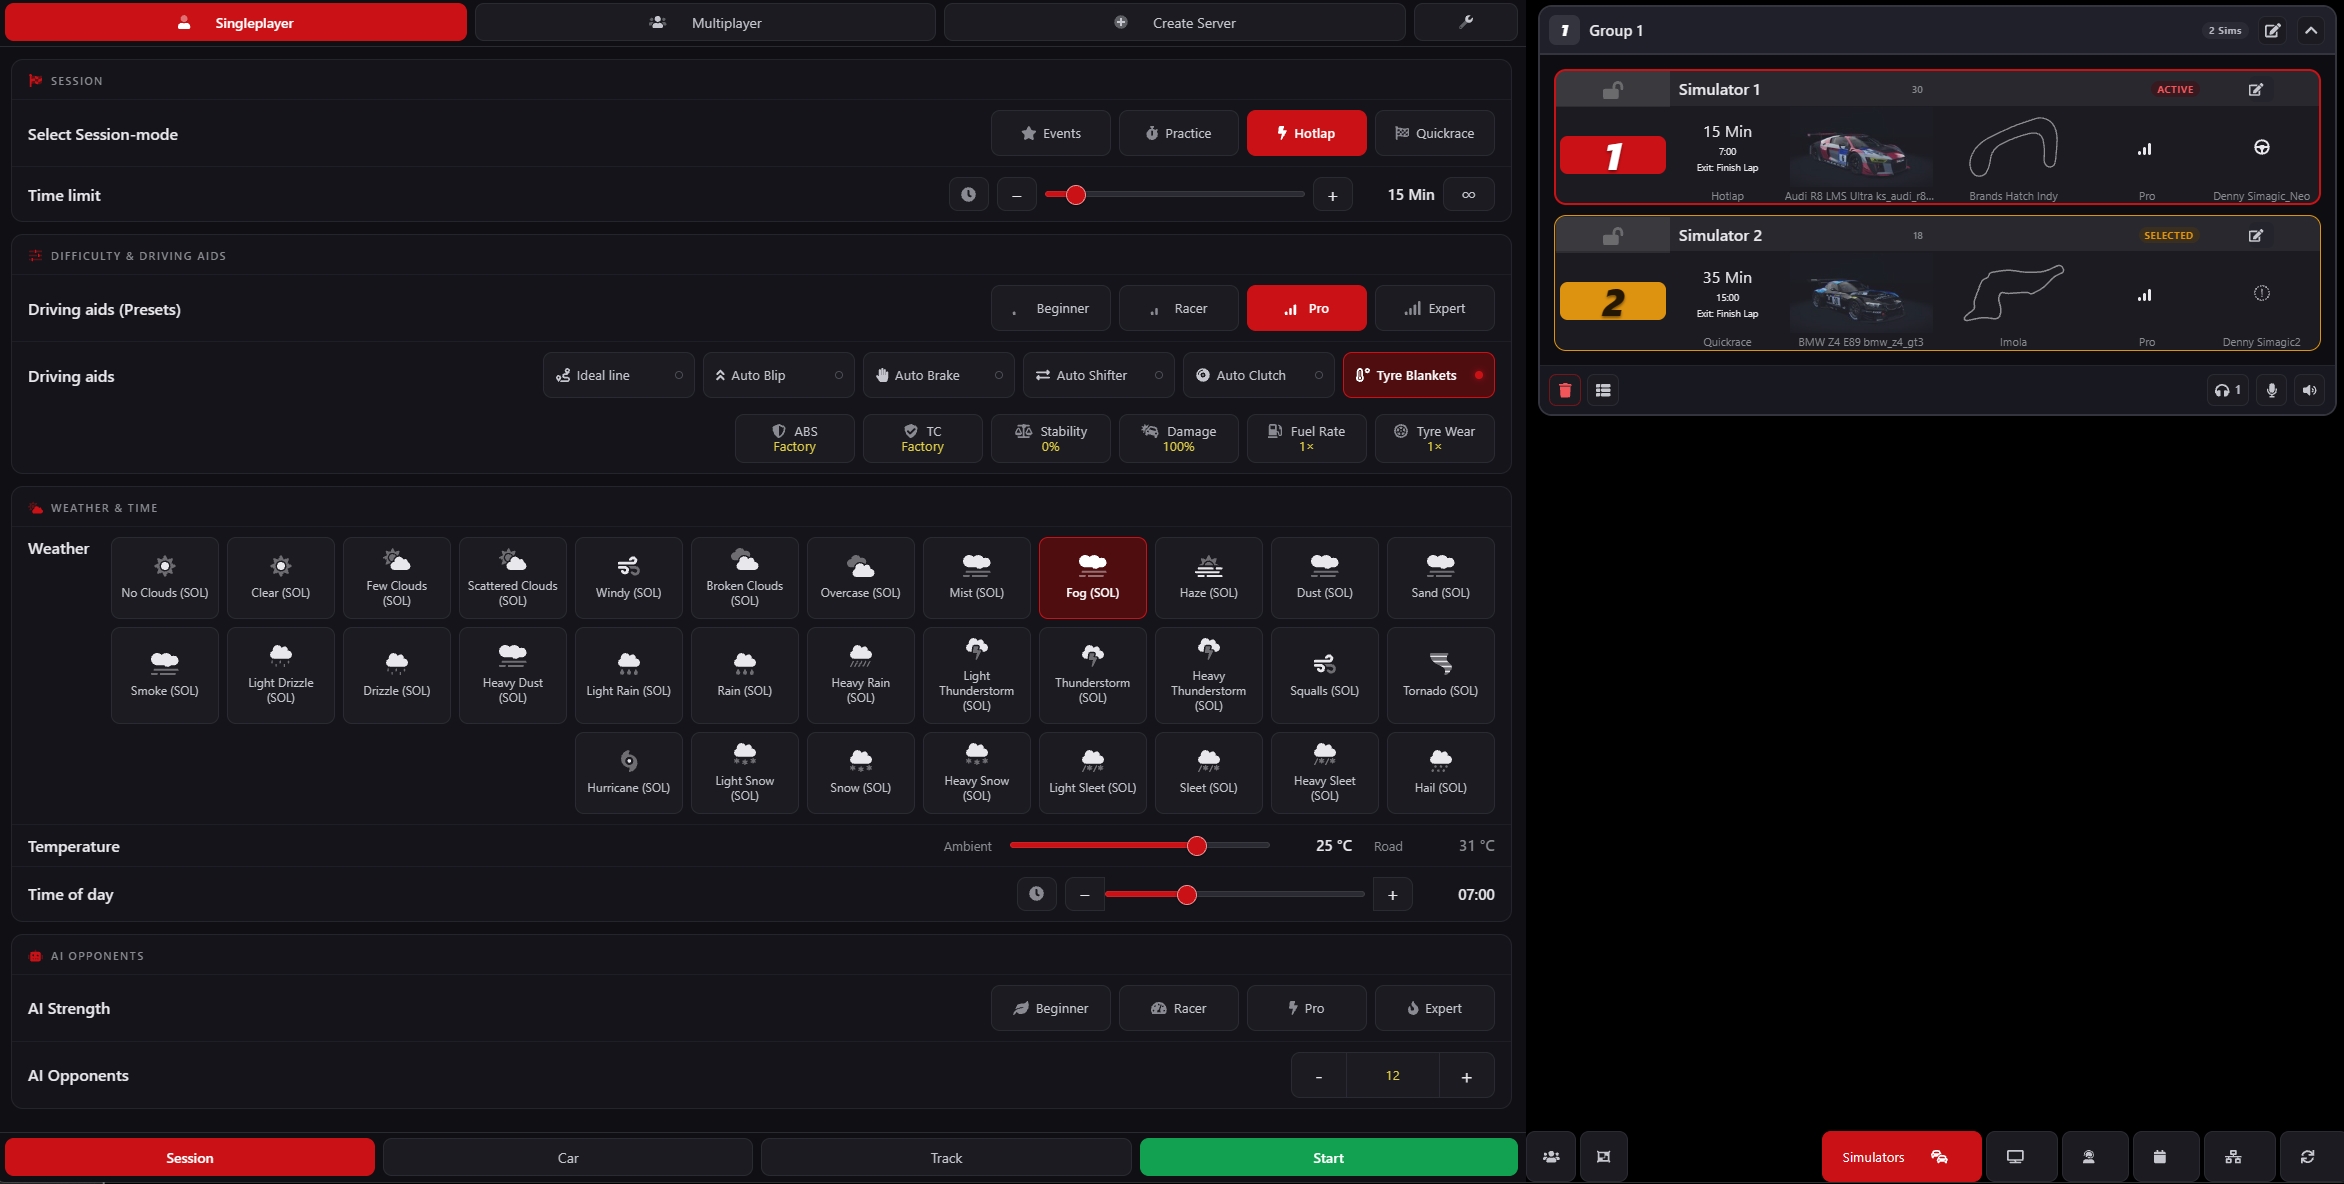This screenshot has height=1184, width=2344.
Task: Click the green Start button
Action: (1328, 1157)
